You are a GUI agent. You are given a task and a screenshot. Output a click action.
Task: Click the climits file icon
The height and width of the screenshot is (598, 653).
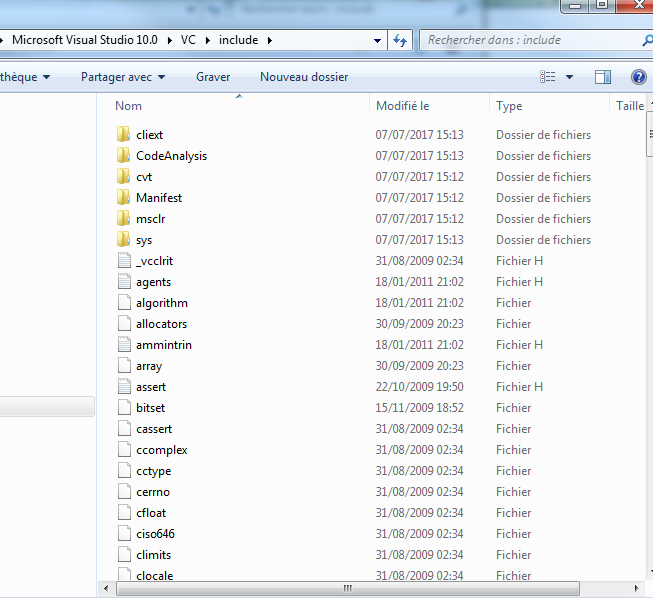[124, 554]
